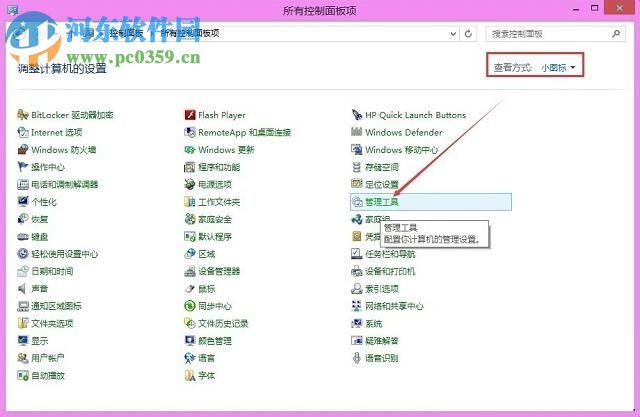This screenshot has height=417, width=640.
Task: Open the 区域 link
Action: (207, 254)
